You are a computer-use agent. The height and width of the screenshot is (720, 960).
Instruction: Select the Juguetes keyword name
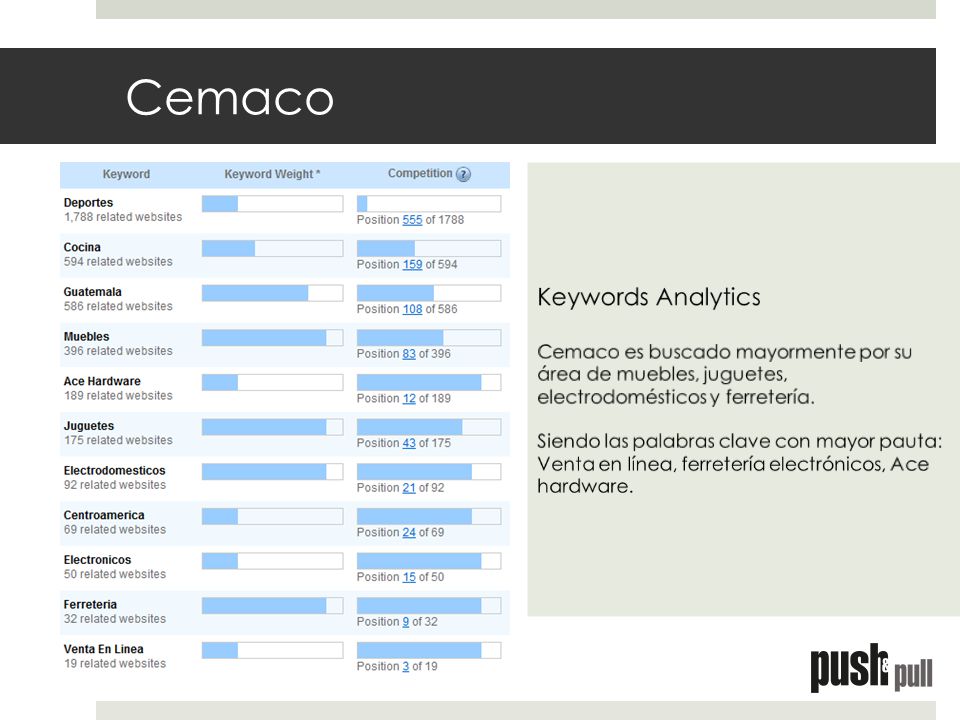(x=89, y=426)
